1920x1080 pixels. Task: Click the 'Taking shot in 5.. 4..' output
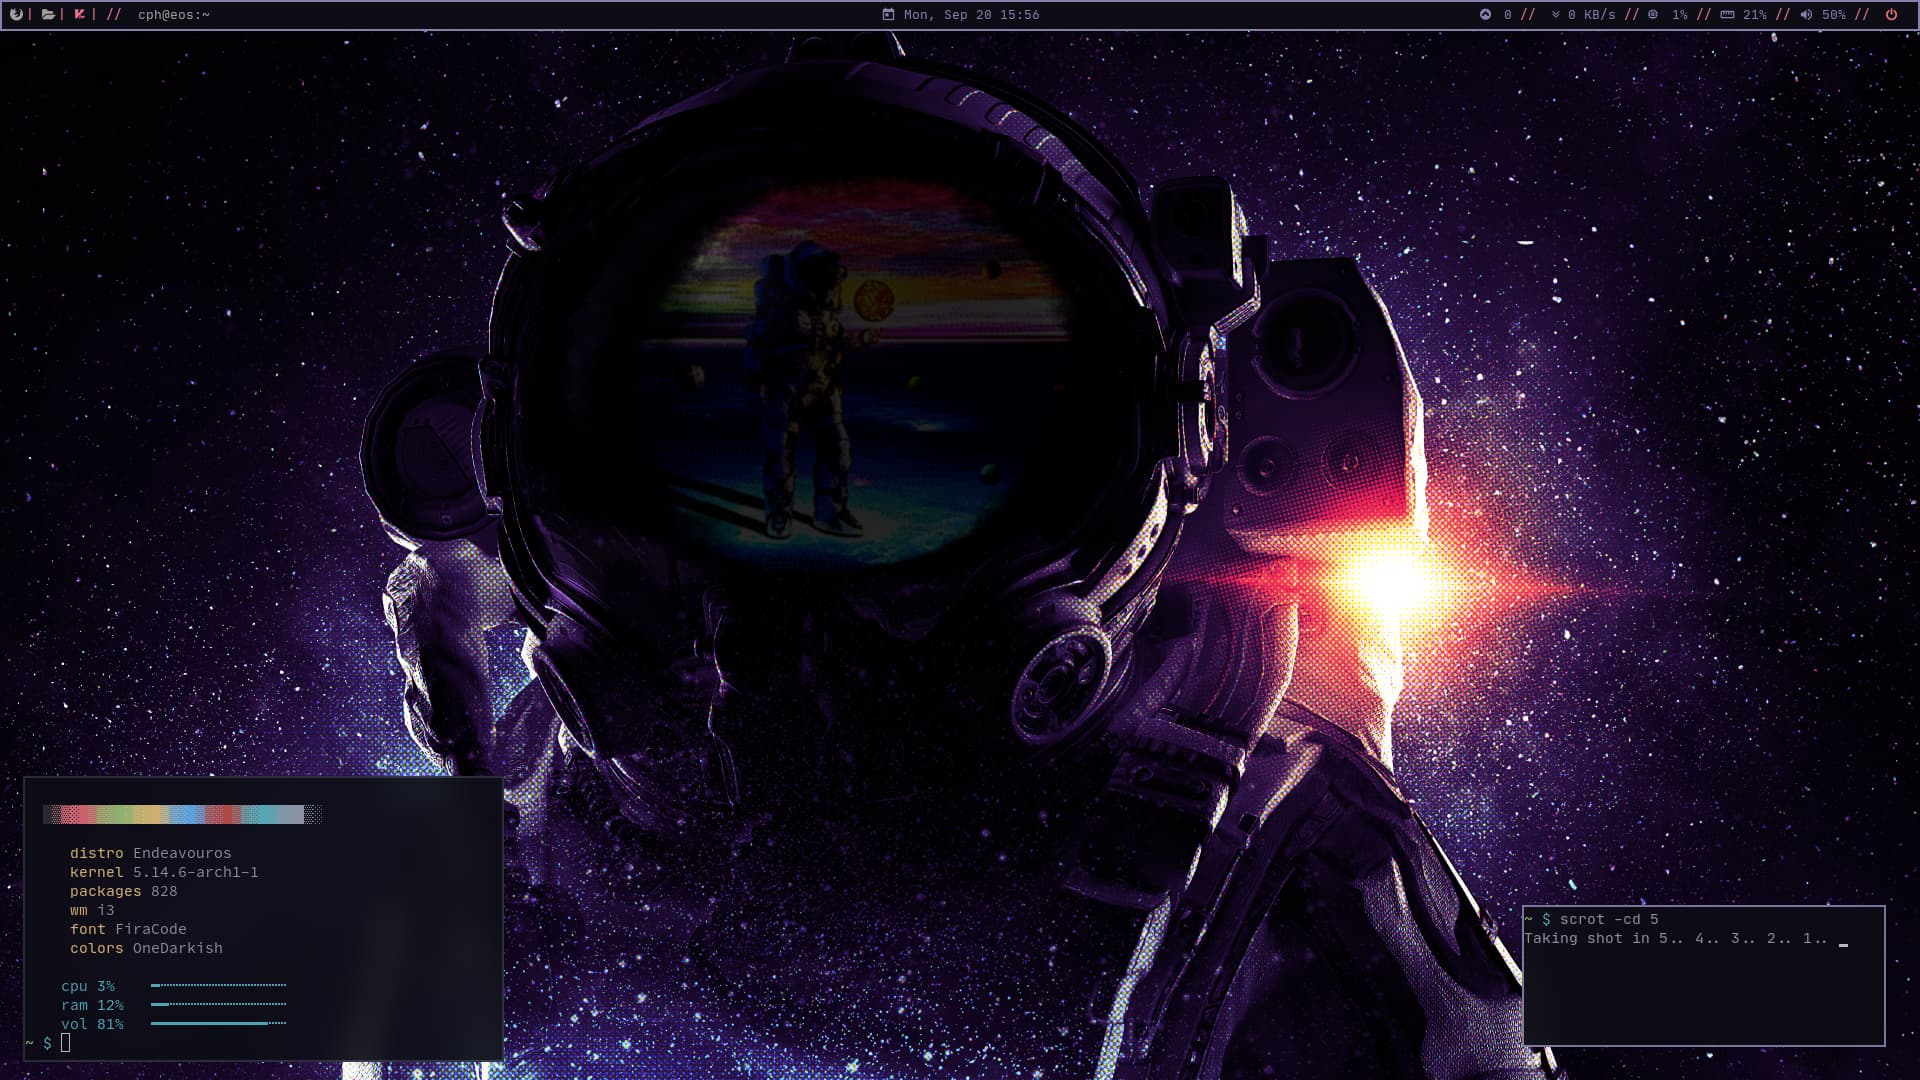(1675, 938)
